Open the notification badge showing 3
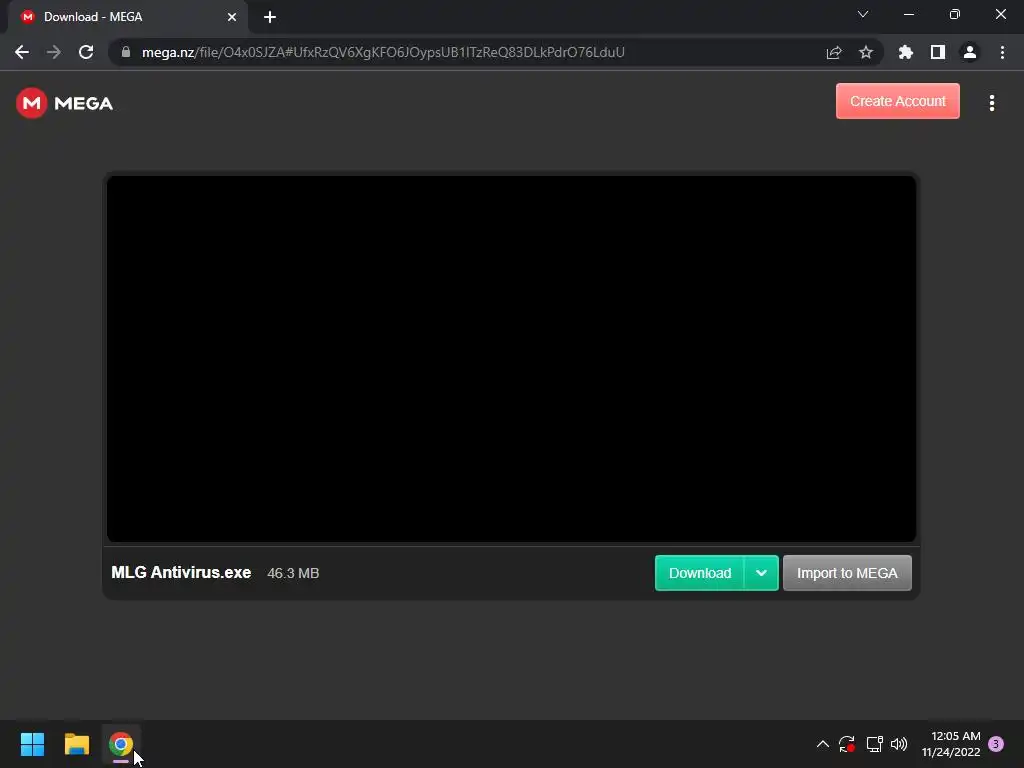Screen dimensions: 1024x768 [x=996, y=744]
